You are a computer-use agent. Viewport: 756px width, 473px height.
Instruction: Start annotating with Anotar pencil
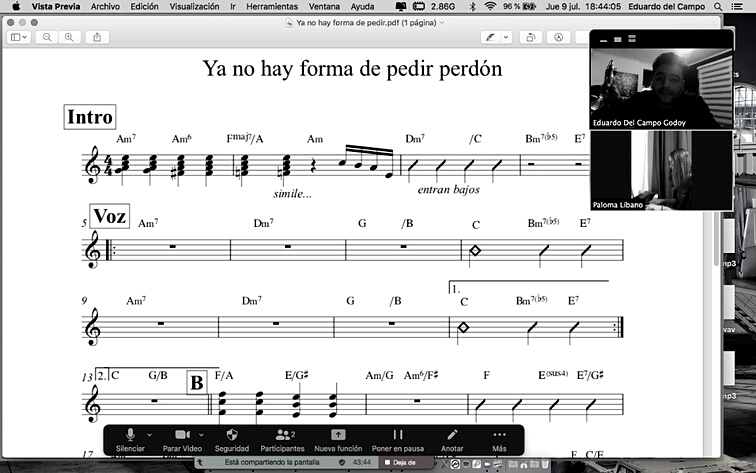452,440
